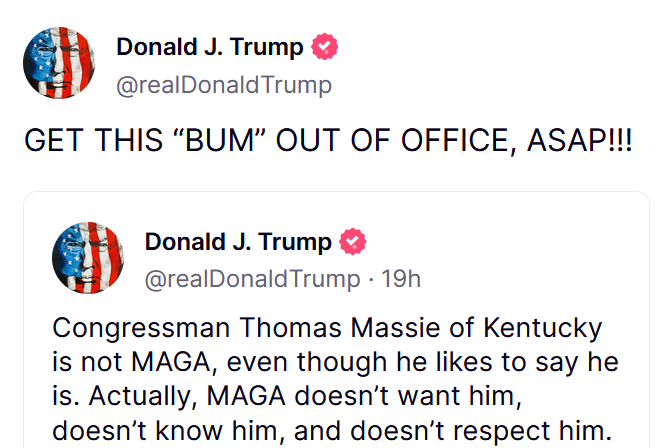Click 'Actually, MAGA doesn't want him,' line
Viewport: 669px width, 448px height.
point(305,396)
